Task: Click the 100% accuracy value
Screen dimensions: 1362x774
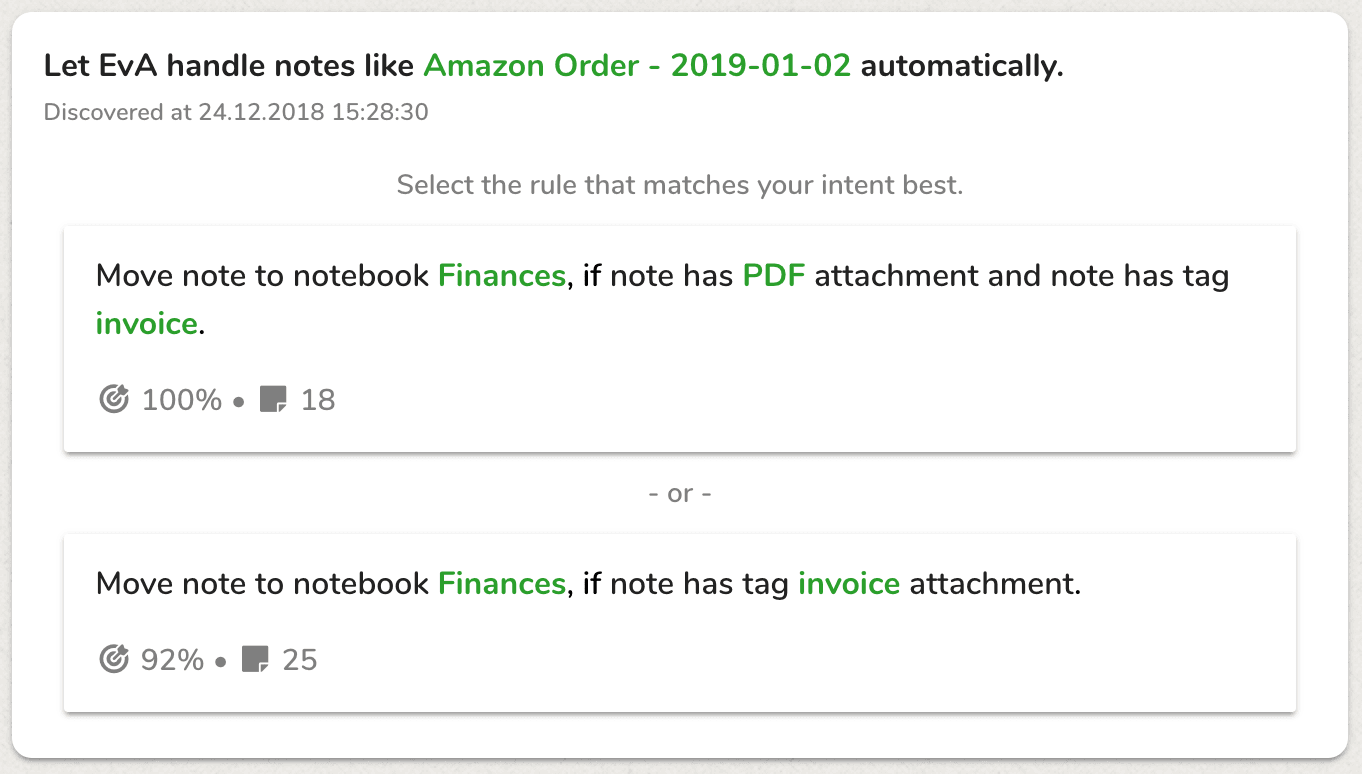Action: pos(182,400)
